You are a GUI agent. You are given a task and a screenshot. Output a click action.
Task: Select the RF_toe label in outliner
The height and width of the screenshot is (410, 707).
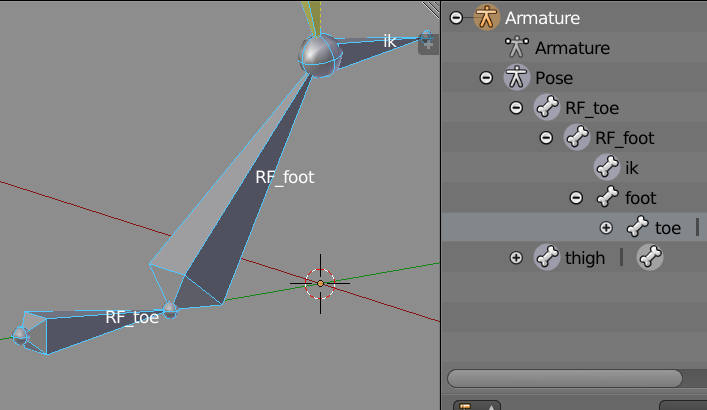(592, 108)
